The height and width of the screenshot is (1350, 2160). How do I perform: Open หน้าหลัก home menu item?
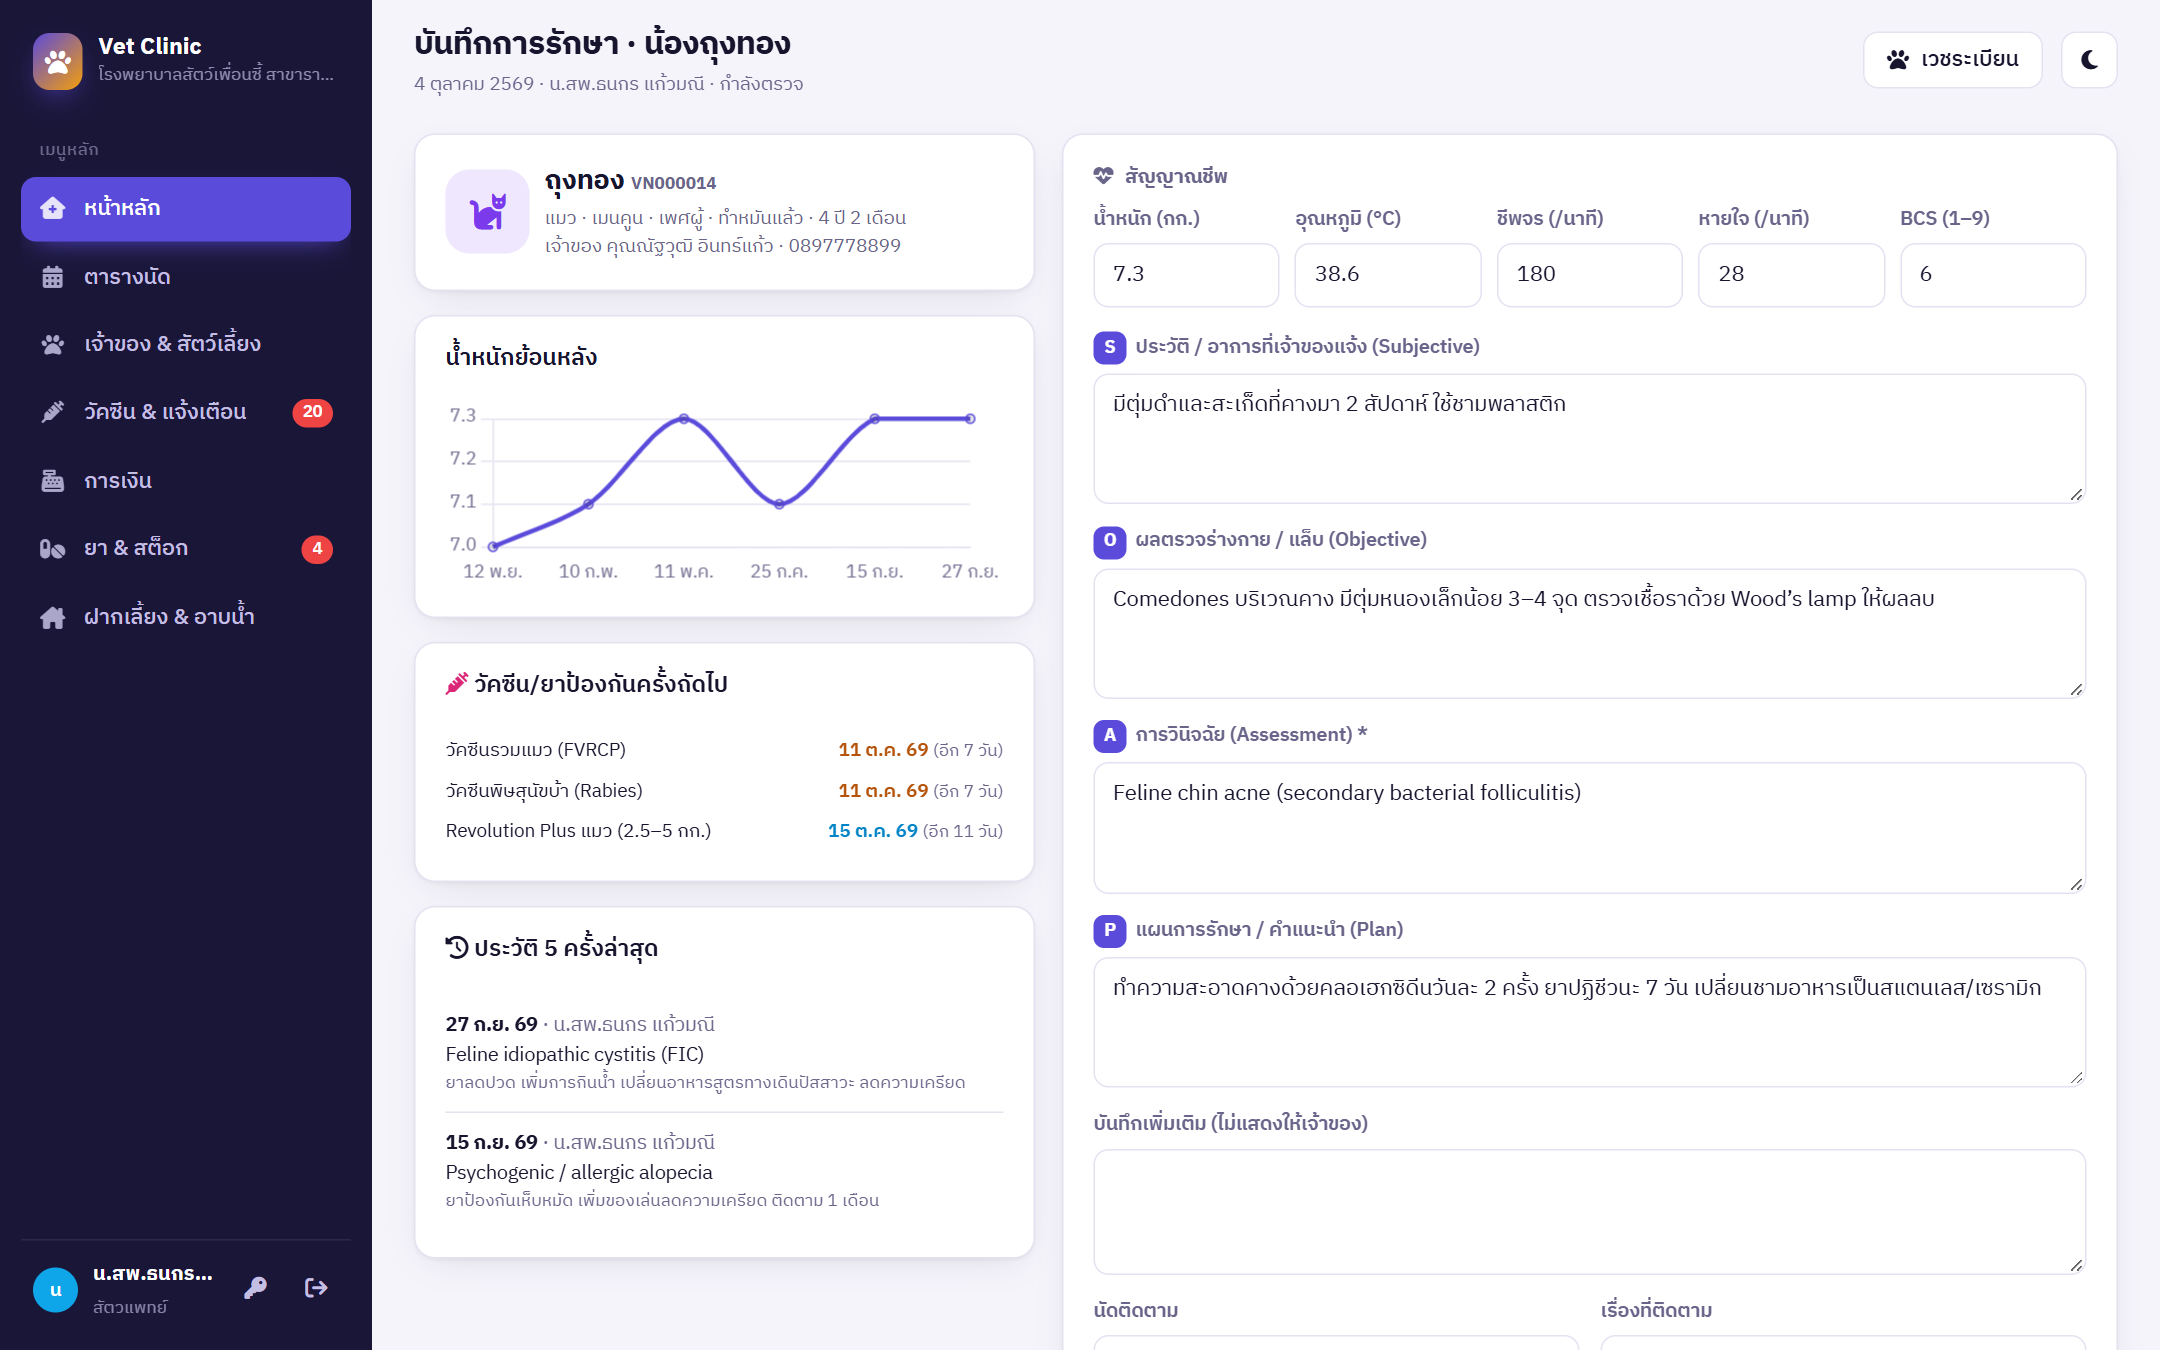pyautogui.click(x=186, y=209)
